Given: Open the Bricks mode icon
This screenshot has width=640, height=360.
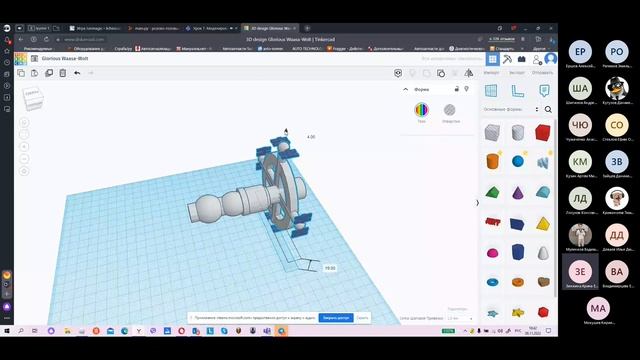Looking at the screenshot, I should coord(522,59).
